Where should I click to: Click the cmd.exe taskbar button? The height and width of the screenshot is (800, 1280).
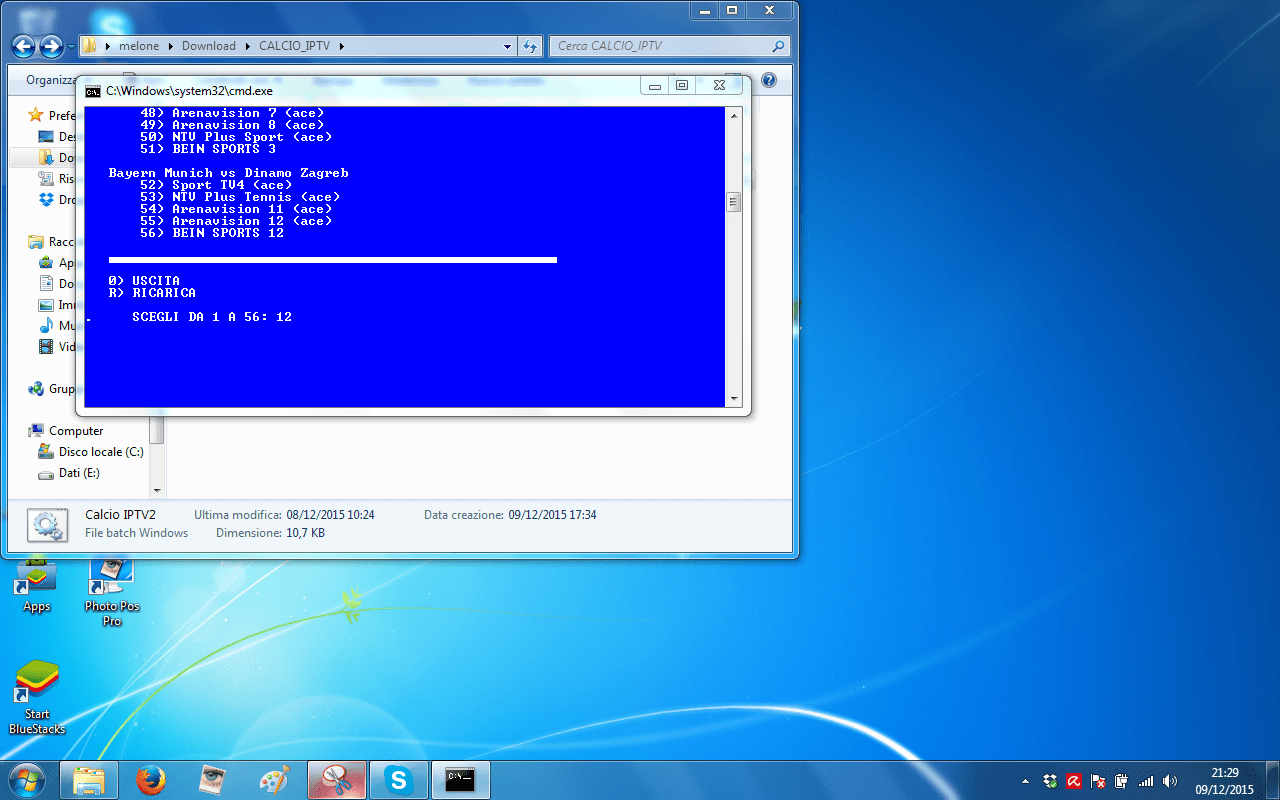point(461,779)
